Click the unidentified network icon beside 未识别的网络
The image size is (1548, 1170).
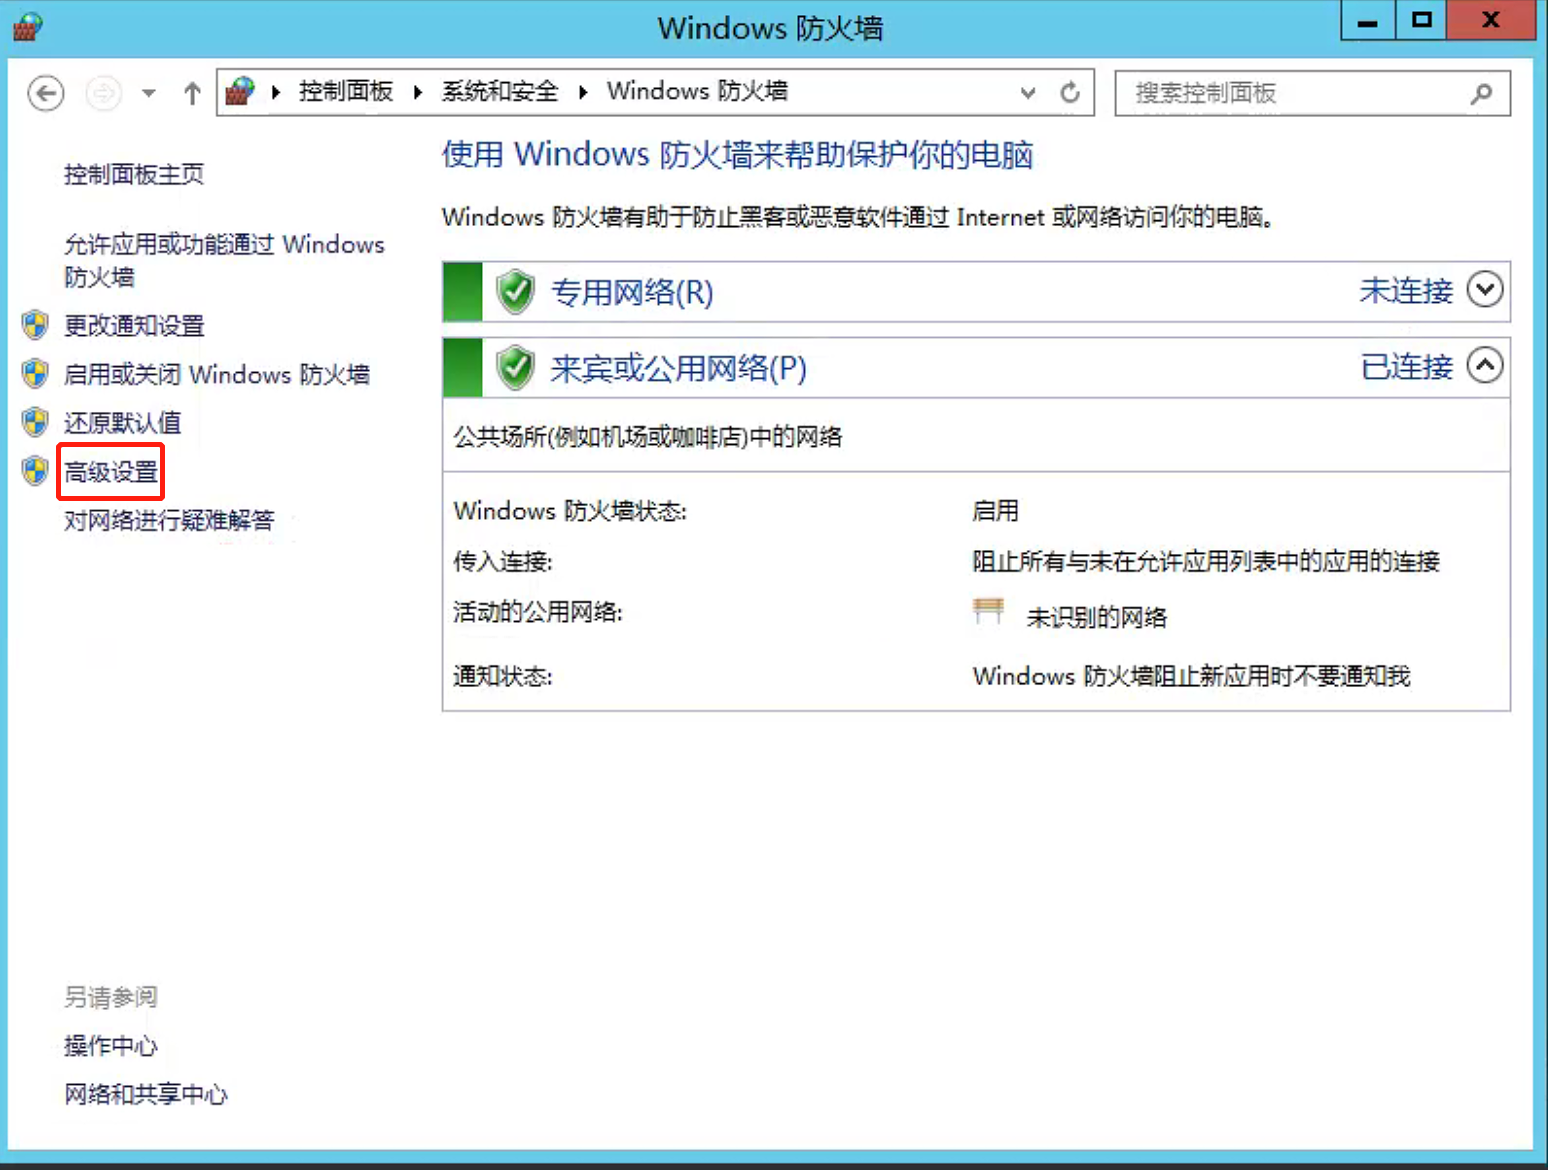[x=988, y=610]
